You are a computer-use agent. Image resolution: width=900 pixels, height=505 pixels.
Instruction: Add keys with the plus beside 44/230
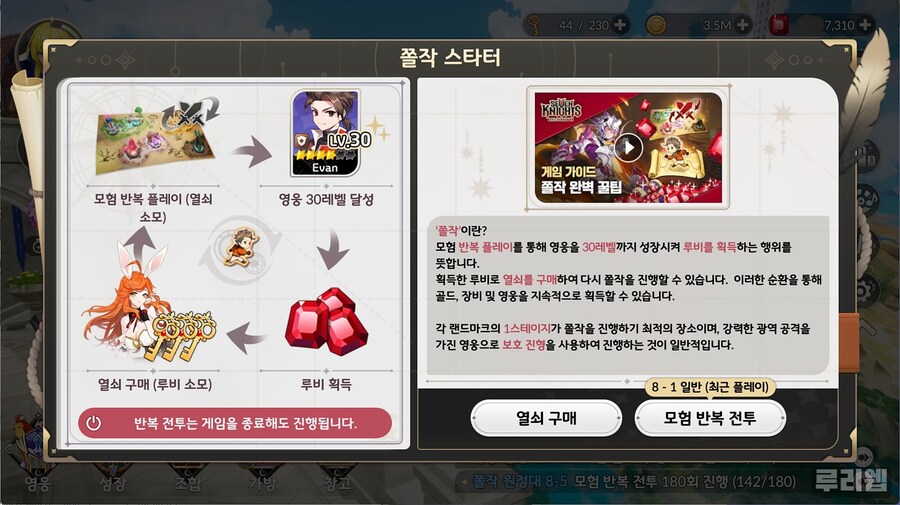tap(620, 25)
